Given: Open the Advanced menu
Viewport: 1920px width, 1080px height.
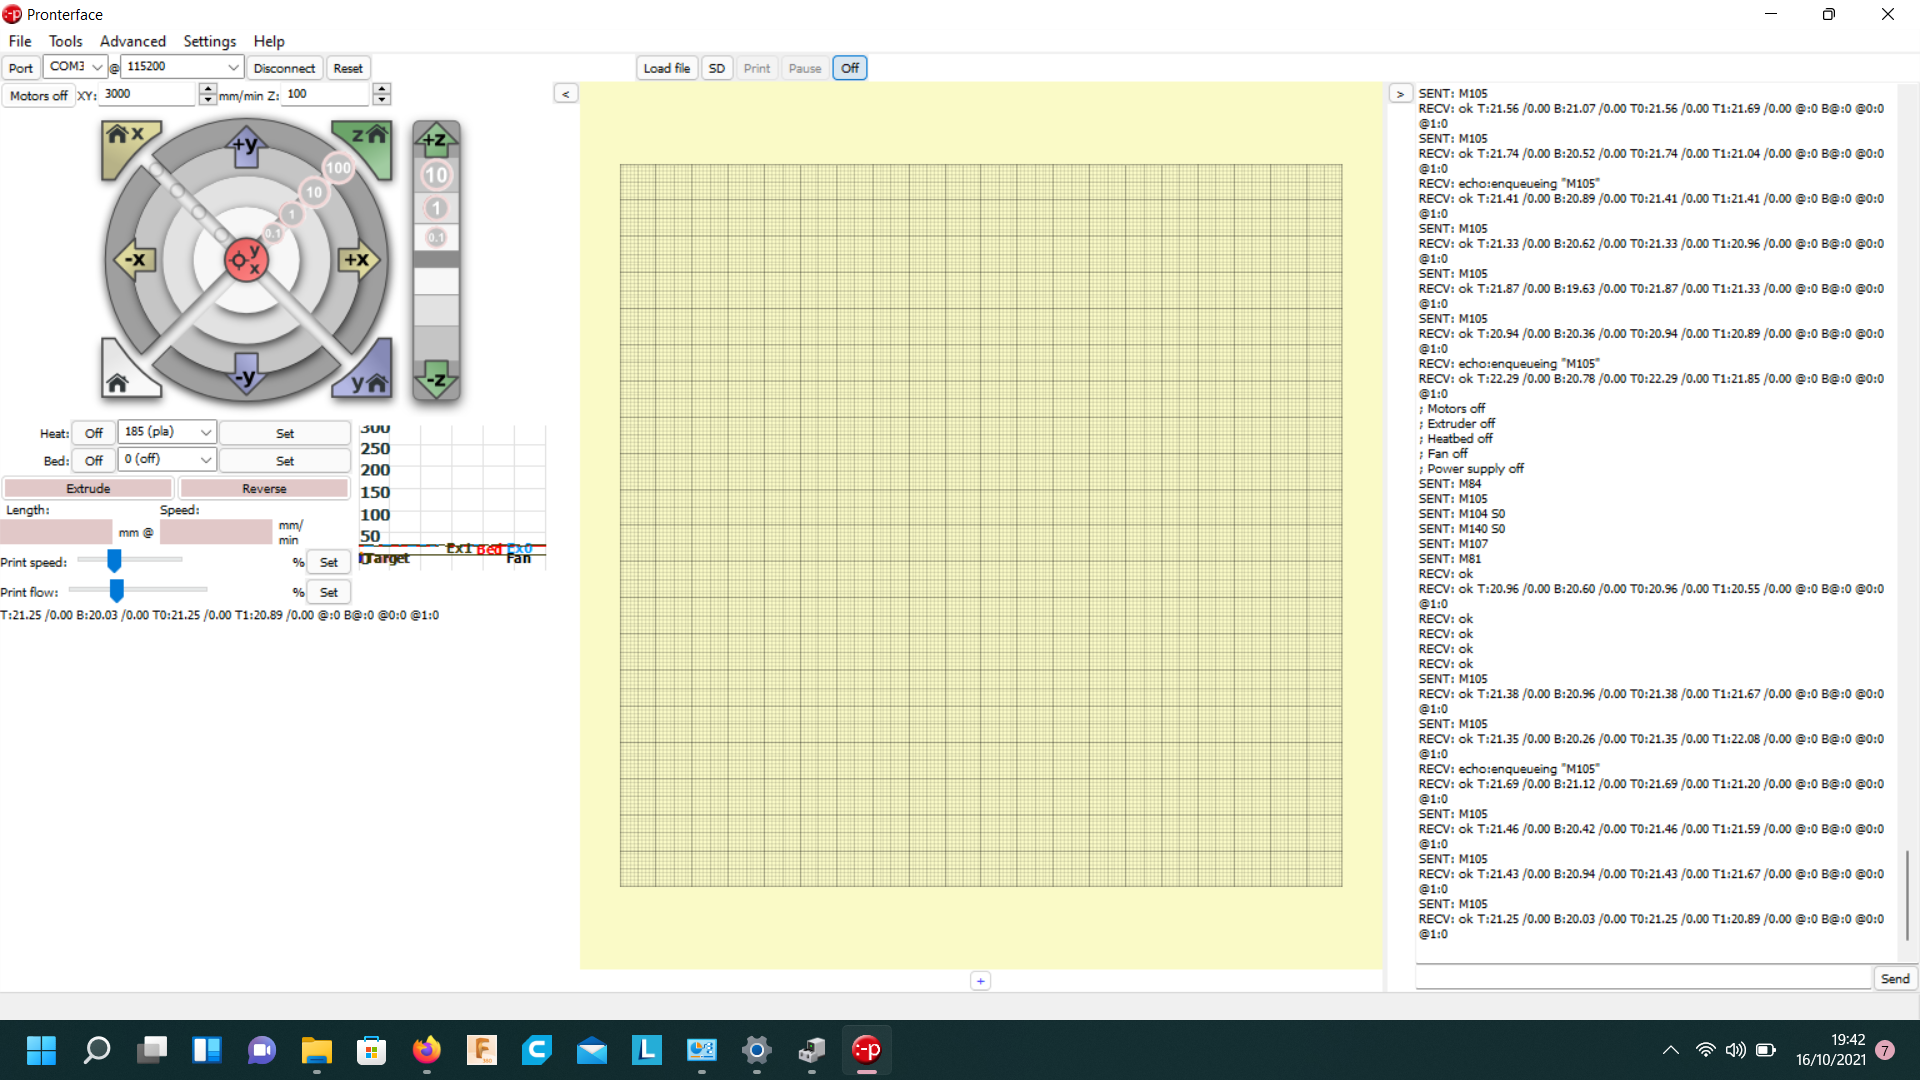Looking at the screenshot, I should tap(132, 41).
